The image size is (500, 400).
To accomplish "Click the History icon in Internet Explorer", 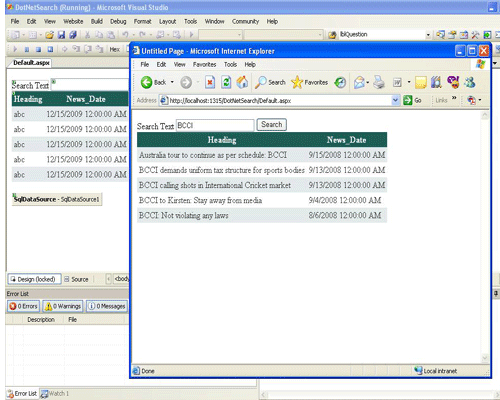I will [x=340, y=82].
